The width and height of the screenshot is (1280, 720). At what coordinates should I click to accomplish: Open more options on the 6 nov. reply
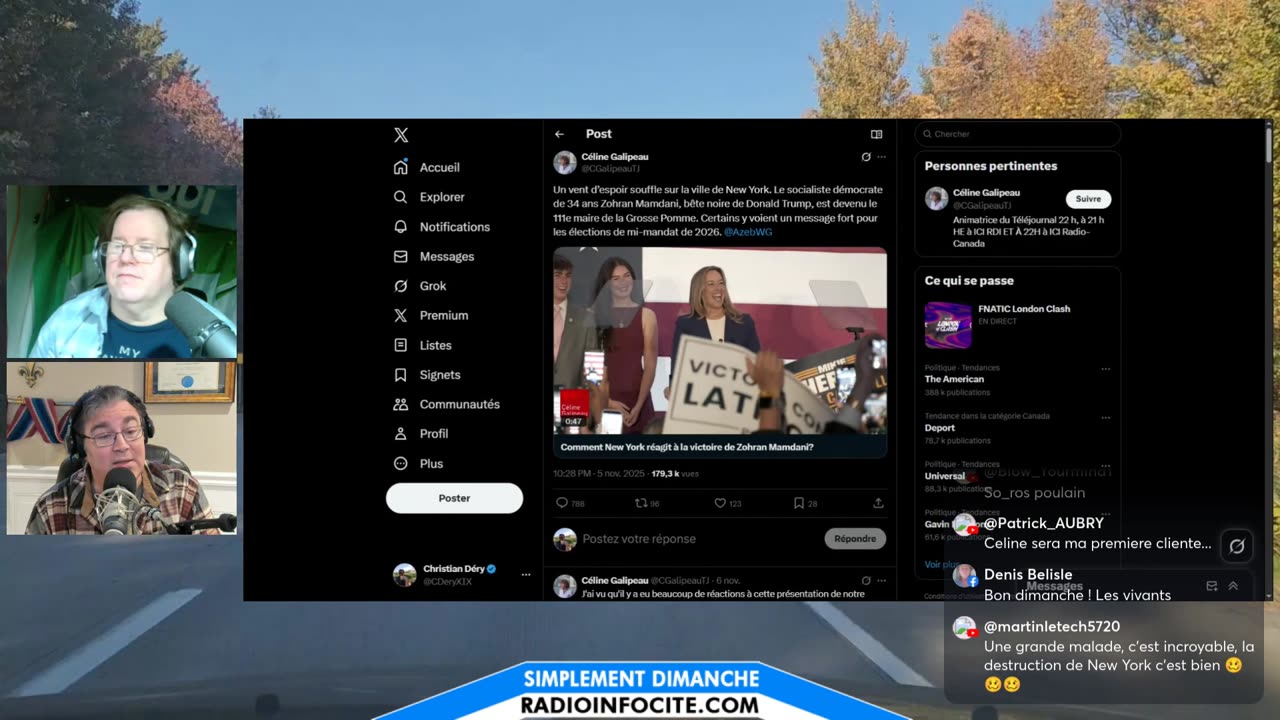[881, 580]
